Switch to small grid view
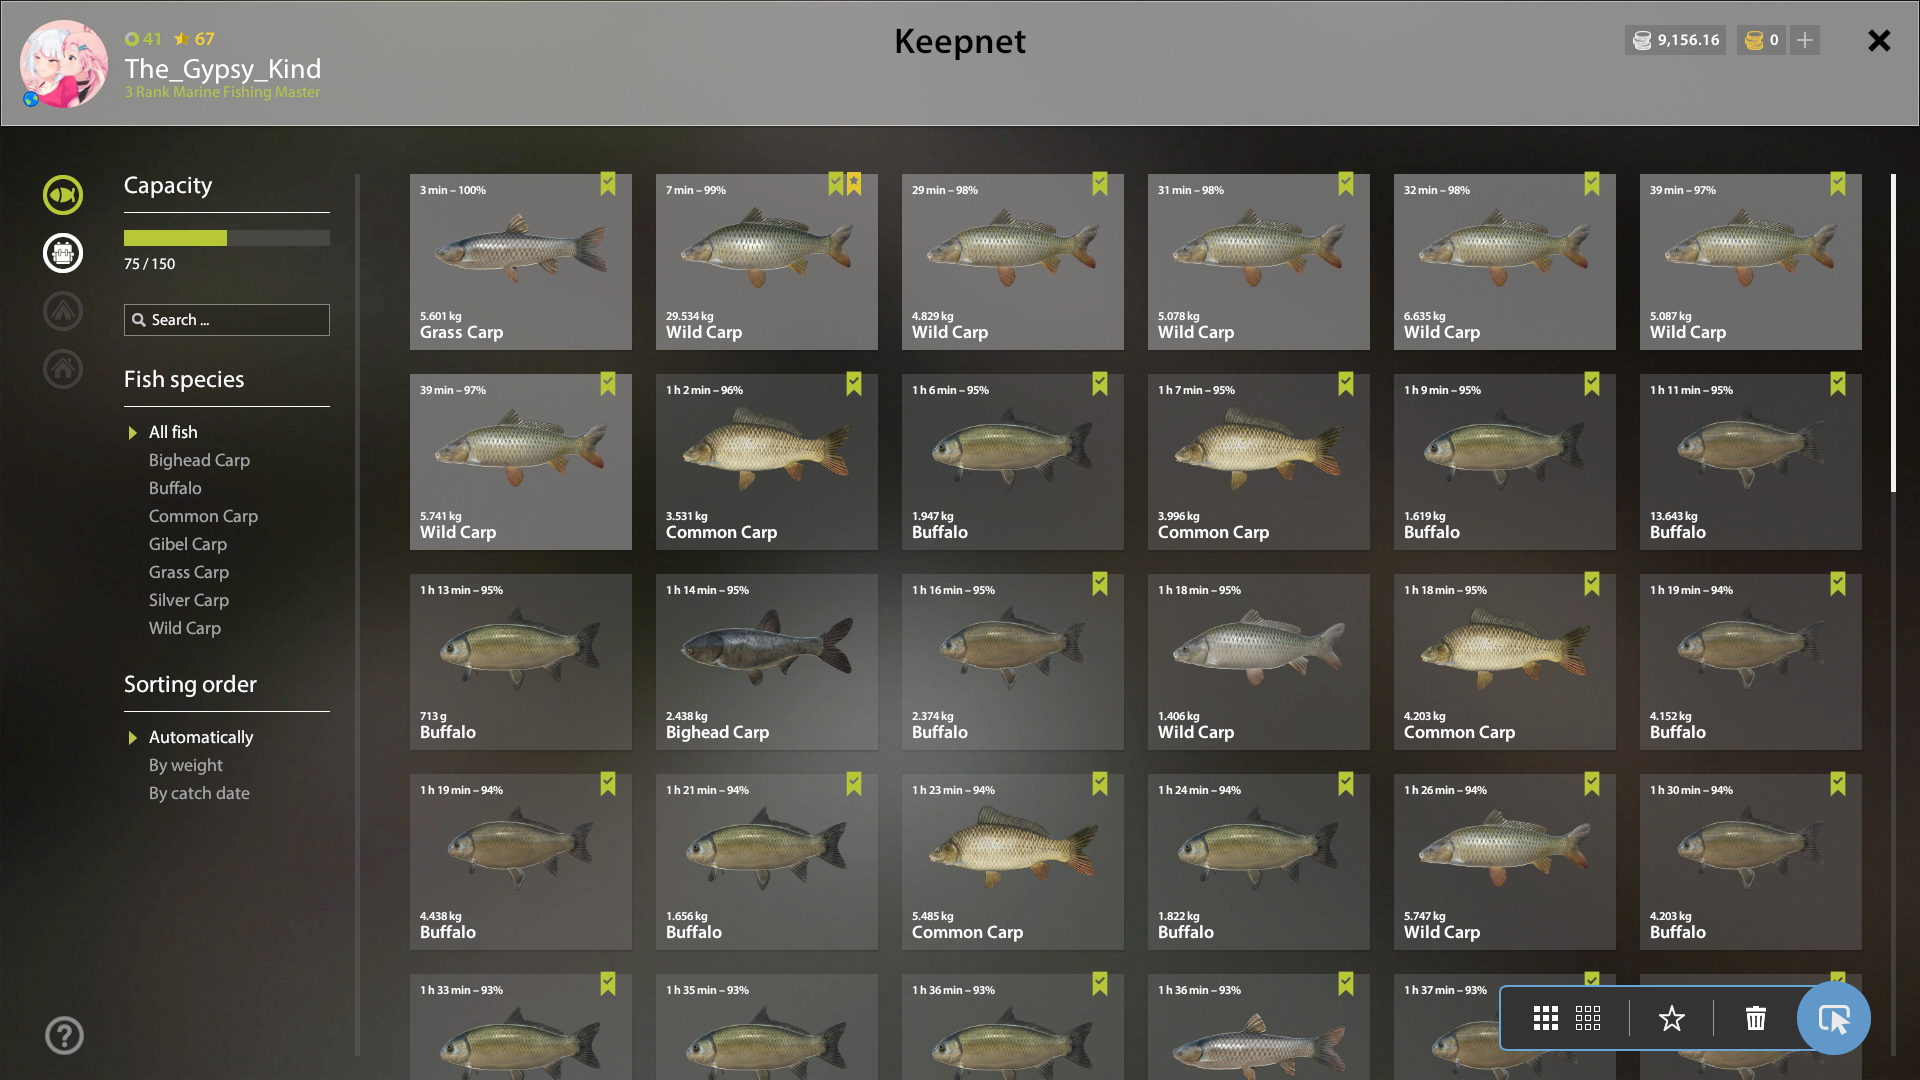The image size is (1920, 1080). pyautogui.click(x=1588, y=1019)
